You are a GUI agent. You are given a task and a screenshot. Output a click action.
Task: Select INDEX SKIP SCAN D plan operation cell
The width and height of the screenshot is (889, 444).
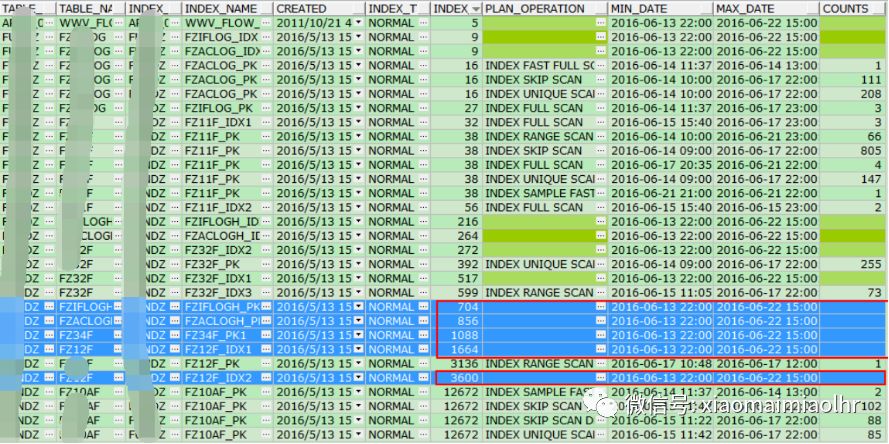coord(545,420)
